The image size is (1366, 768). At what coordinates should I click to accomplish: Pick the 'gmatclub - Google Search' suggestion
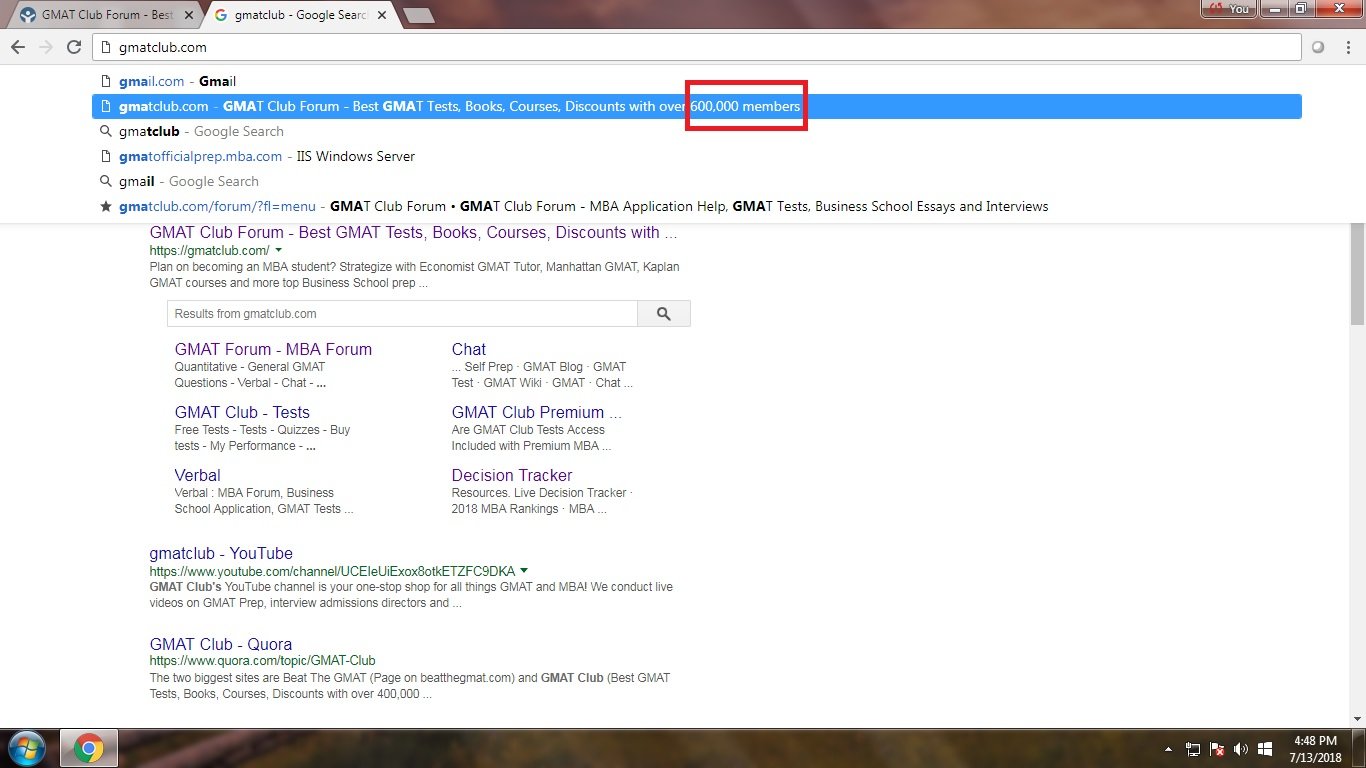pyautogui.click(x=697, y=131)
